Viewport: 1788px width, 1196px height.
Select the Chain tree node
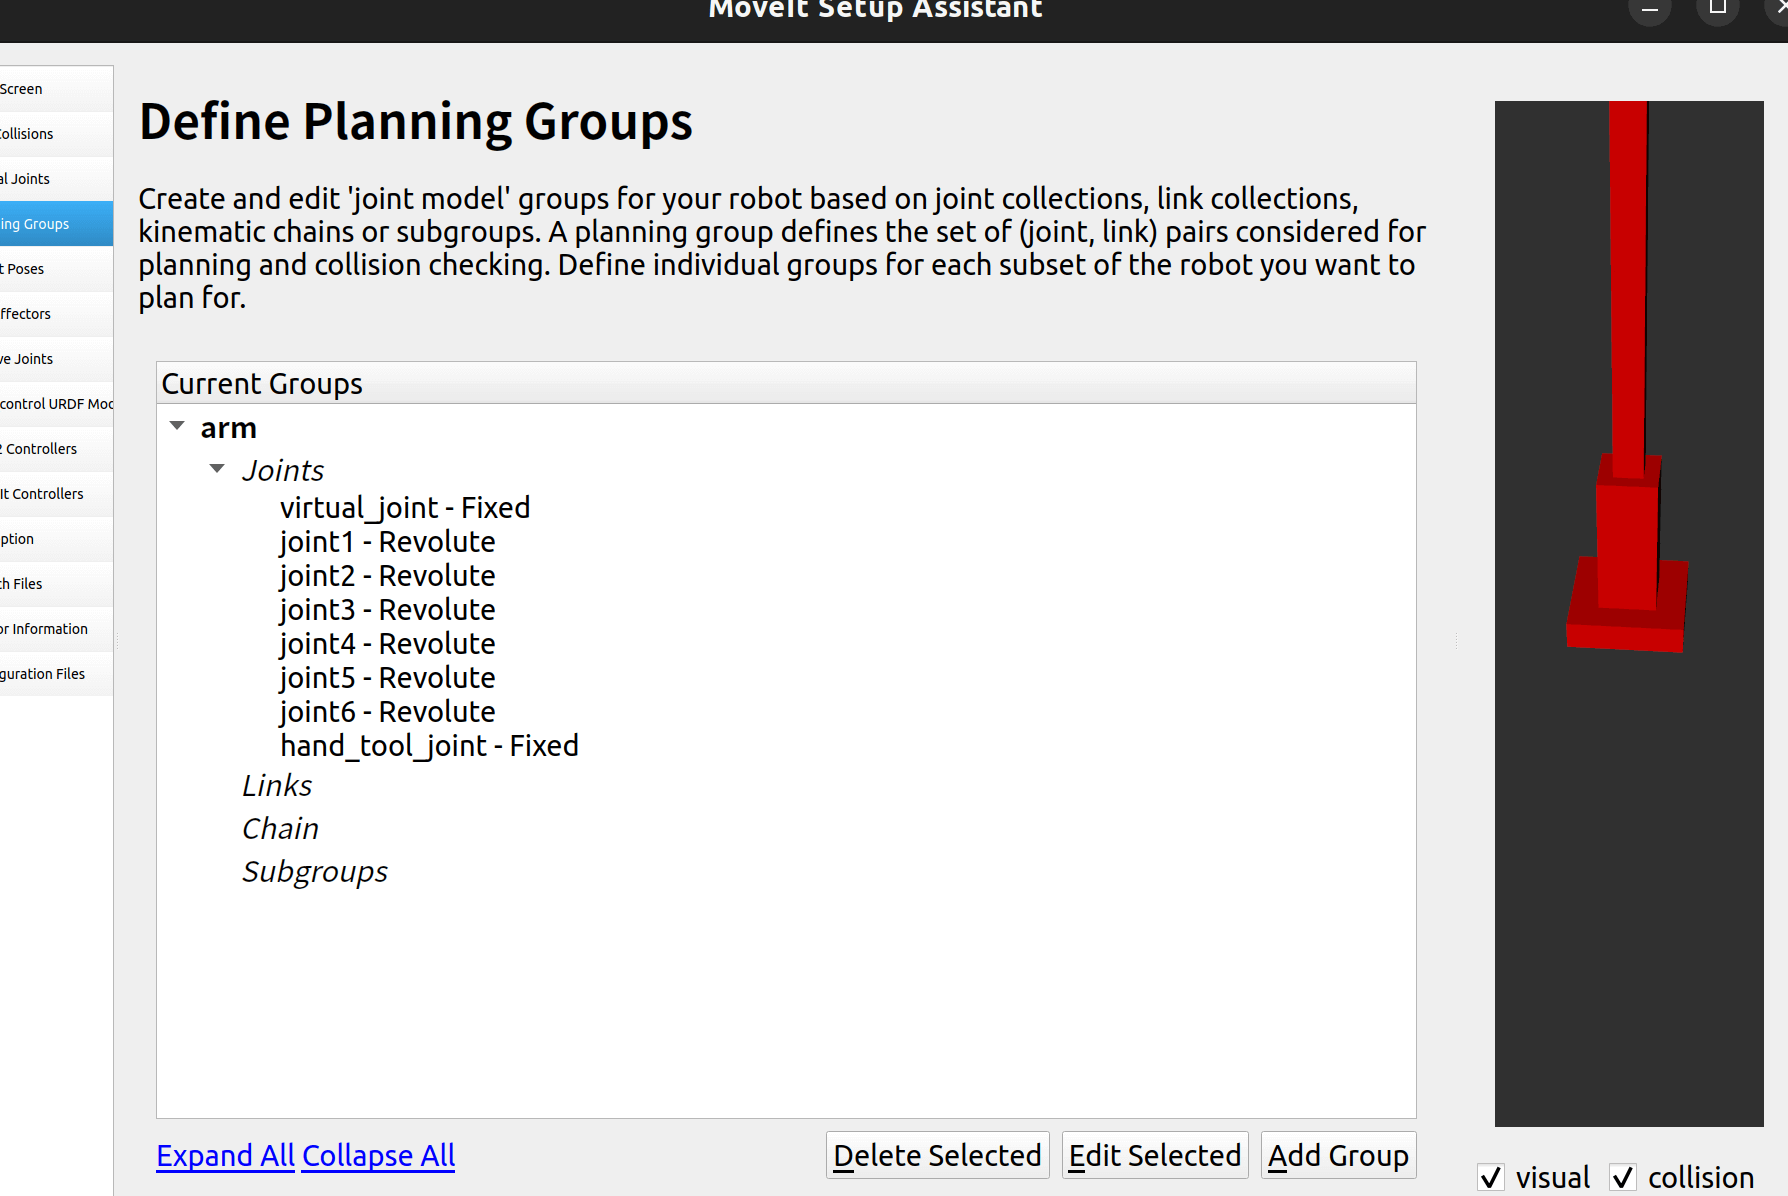(x=280, y=829)
